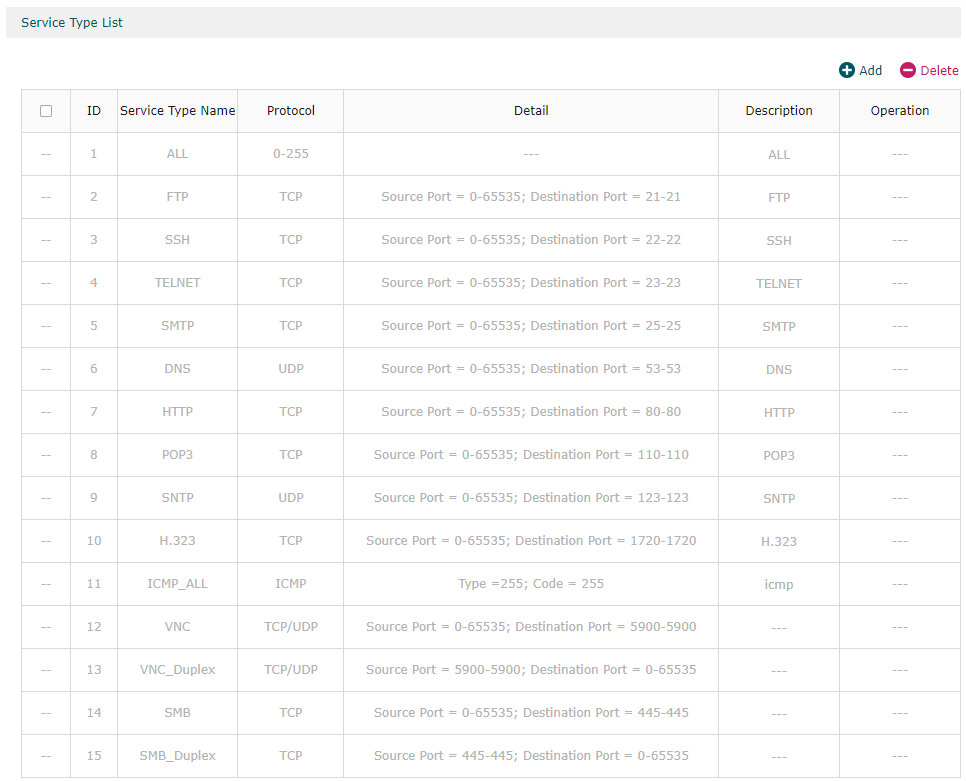Click the Add plus icon
The width and height of the screenshot is (966, 781).
pyautogui.click(x=847, y=70)
